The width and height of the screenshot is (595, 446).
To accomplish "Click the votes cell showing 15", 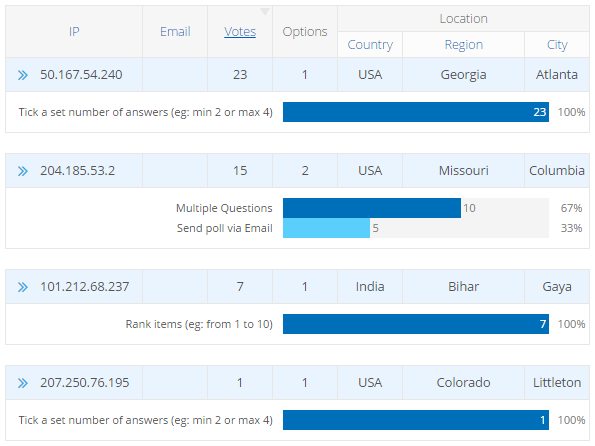I will pos(240,171).
